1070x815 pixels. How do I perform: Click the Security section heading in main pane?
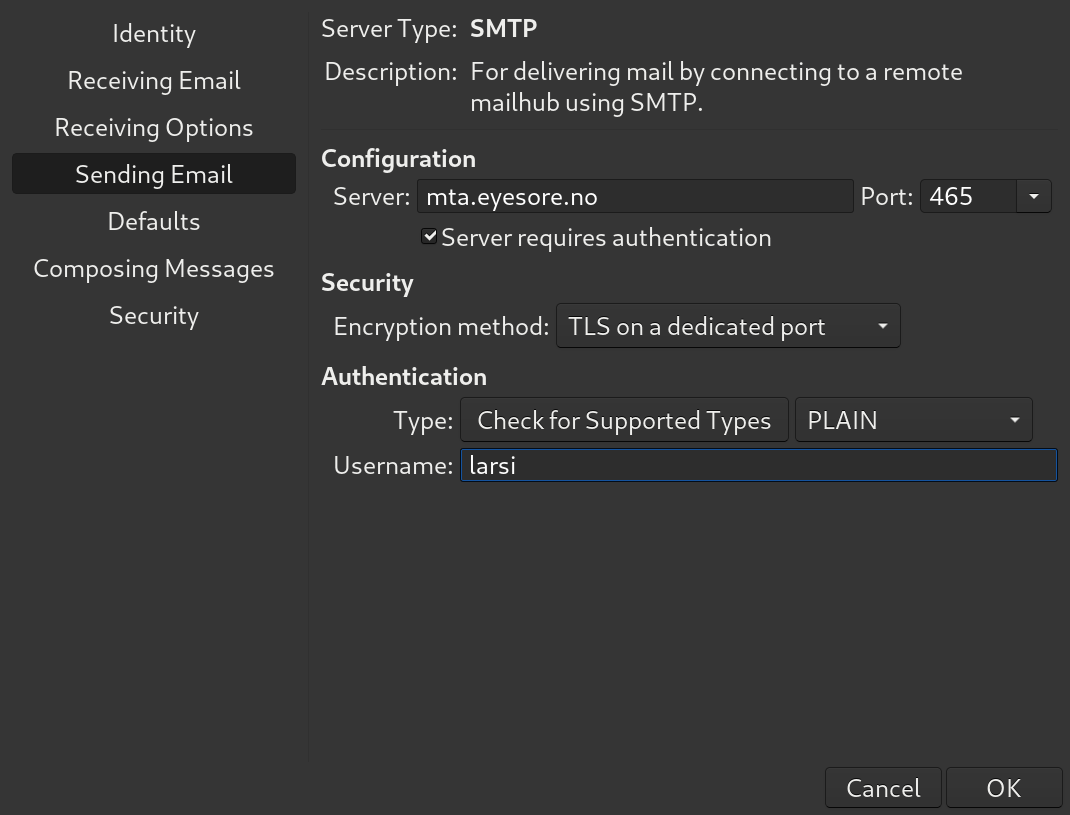pyautogui.click(x=367, y=283)
